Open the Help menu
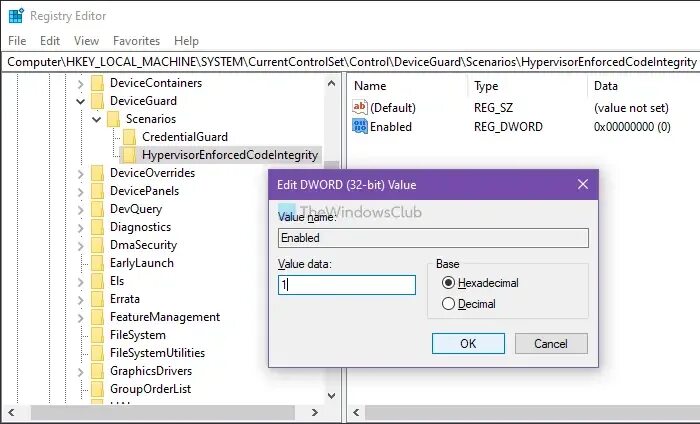This screenshot has height=424, width=700. click(x=186, y=41)
